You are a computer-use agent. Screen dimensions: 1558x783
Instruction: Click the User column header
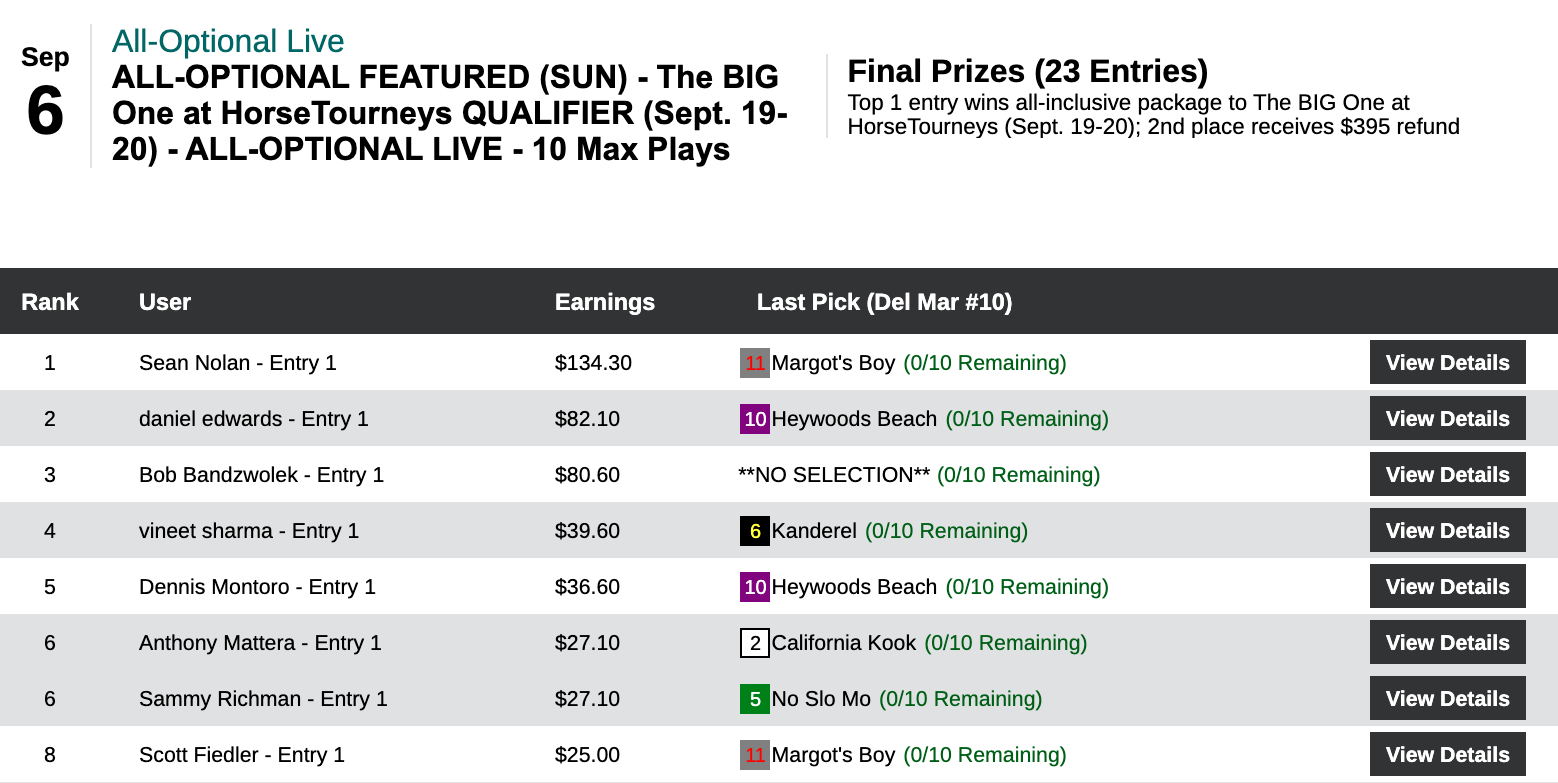click(x=165, y=302)
